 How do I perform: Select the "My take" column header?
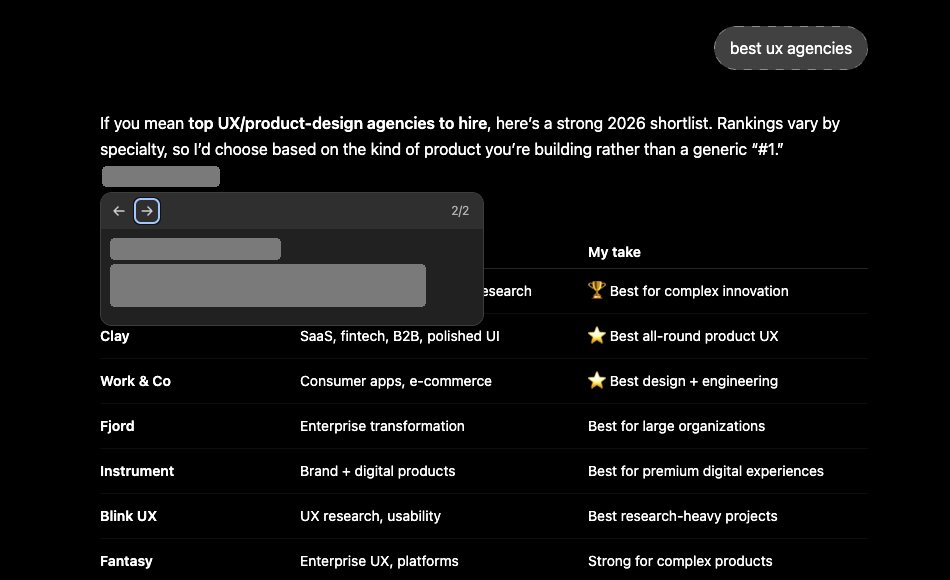(x=614, y=252)
